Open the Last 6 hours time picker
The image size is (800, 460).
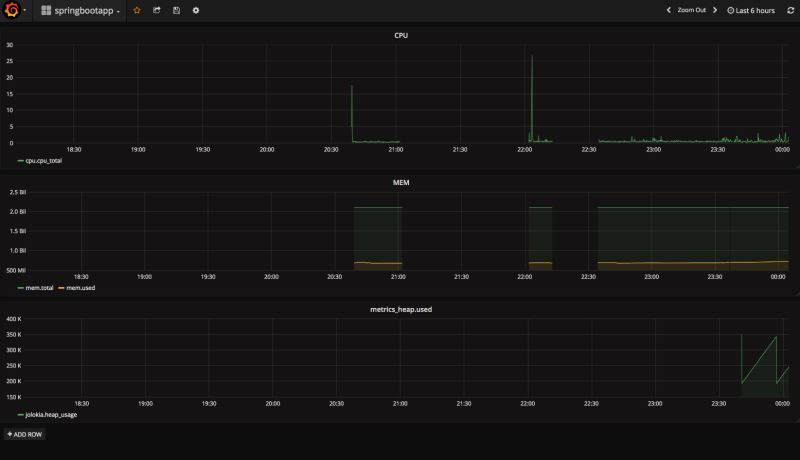coord(751,10)
